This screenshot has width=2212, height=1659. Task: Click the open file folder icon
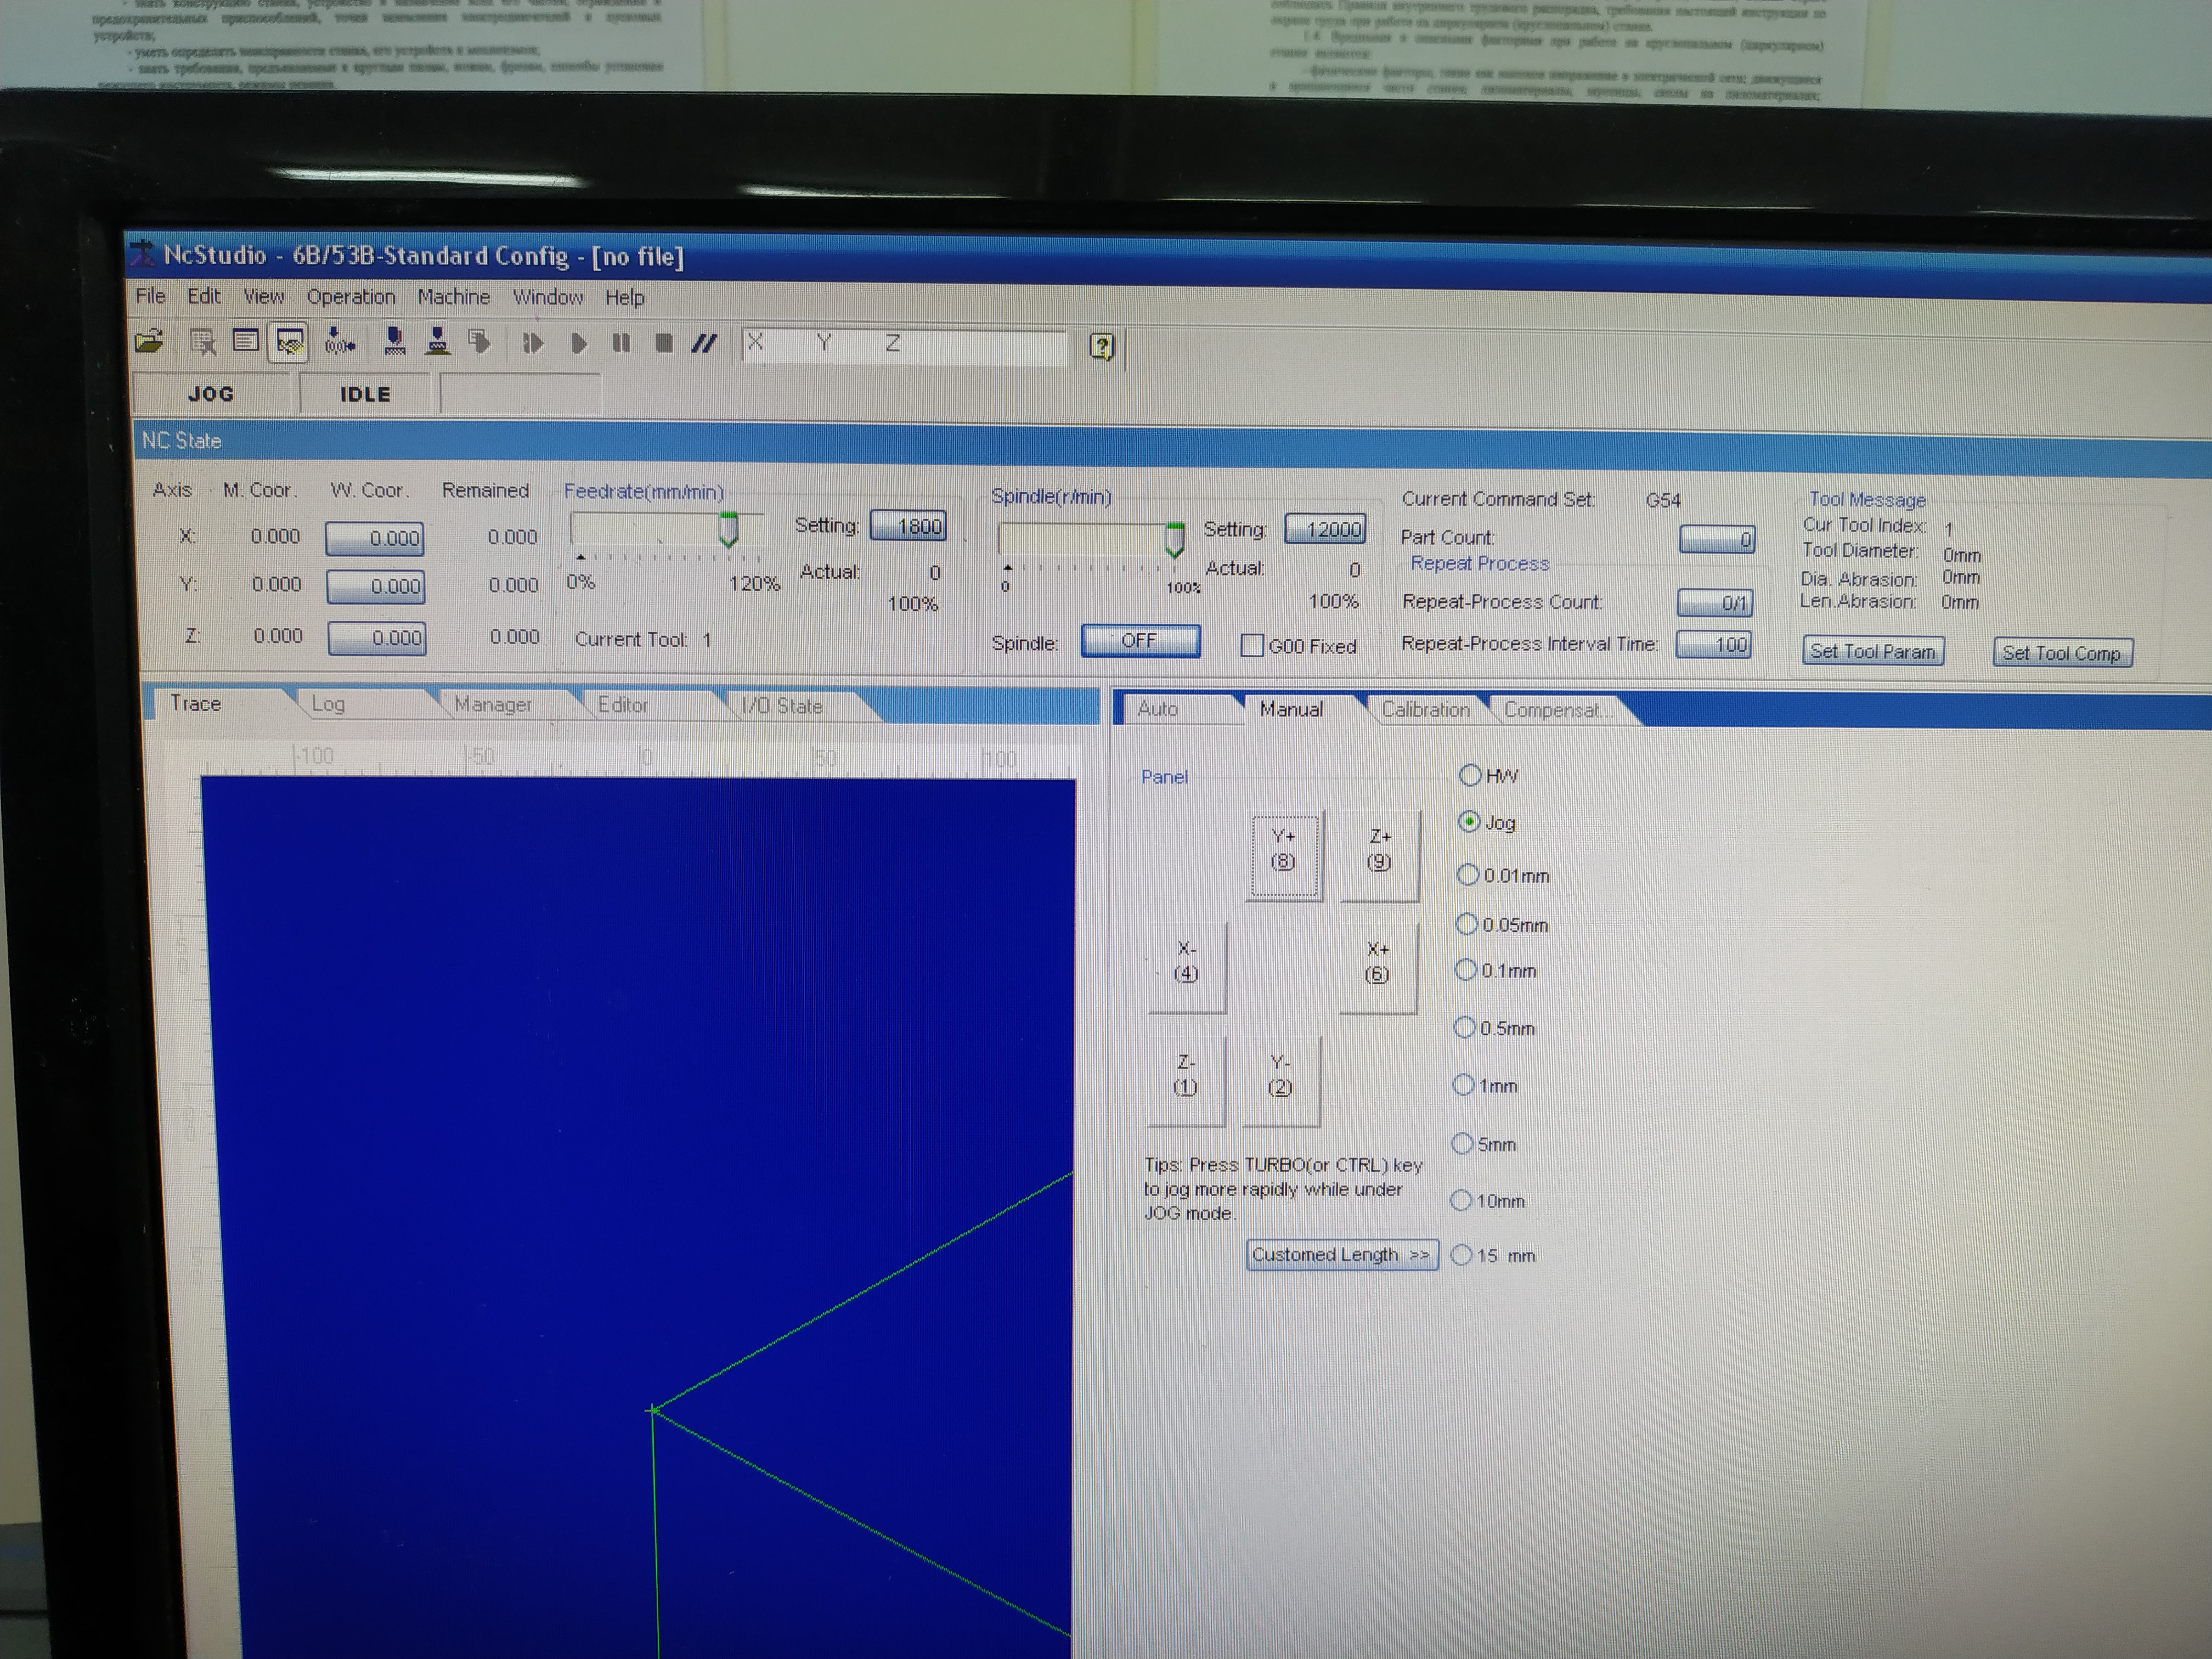(x=149, y=342)
